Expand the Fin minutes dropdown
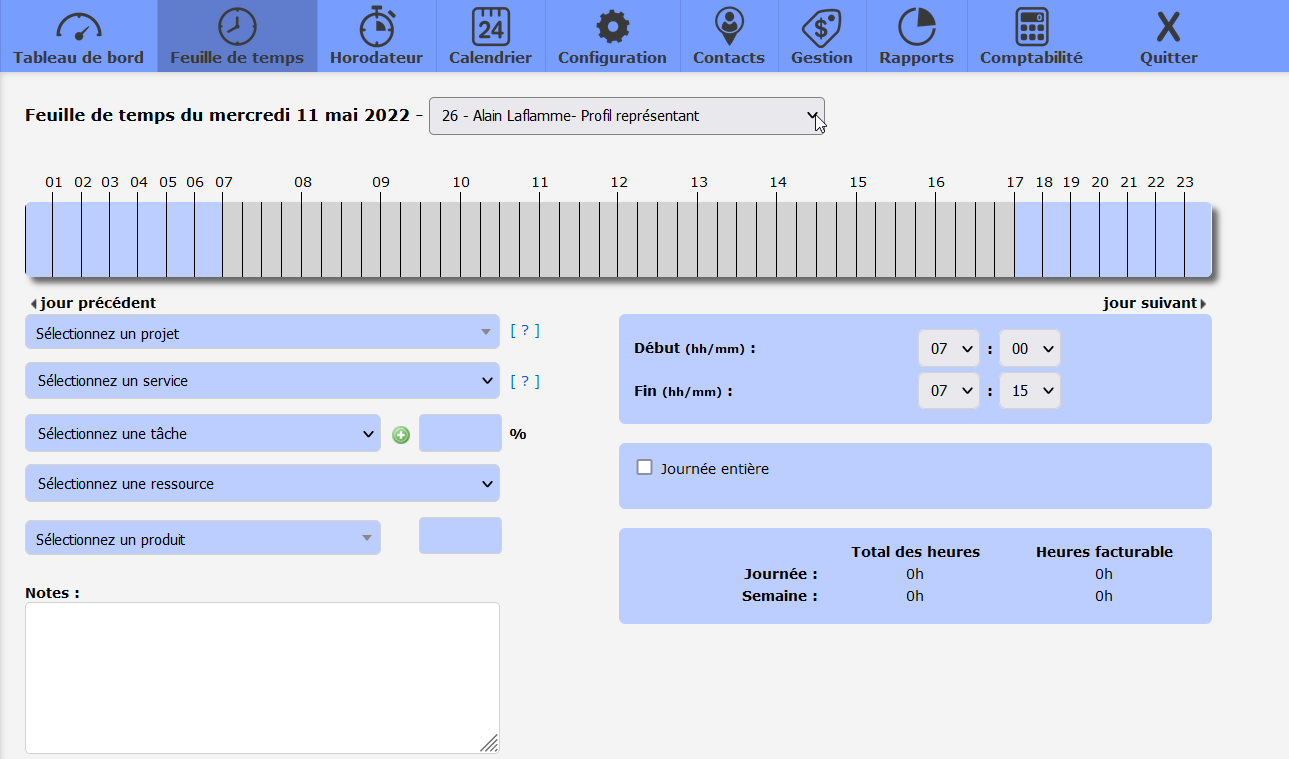Screen dimensions: 1289x759 click(x=1029, y=391)
